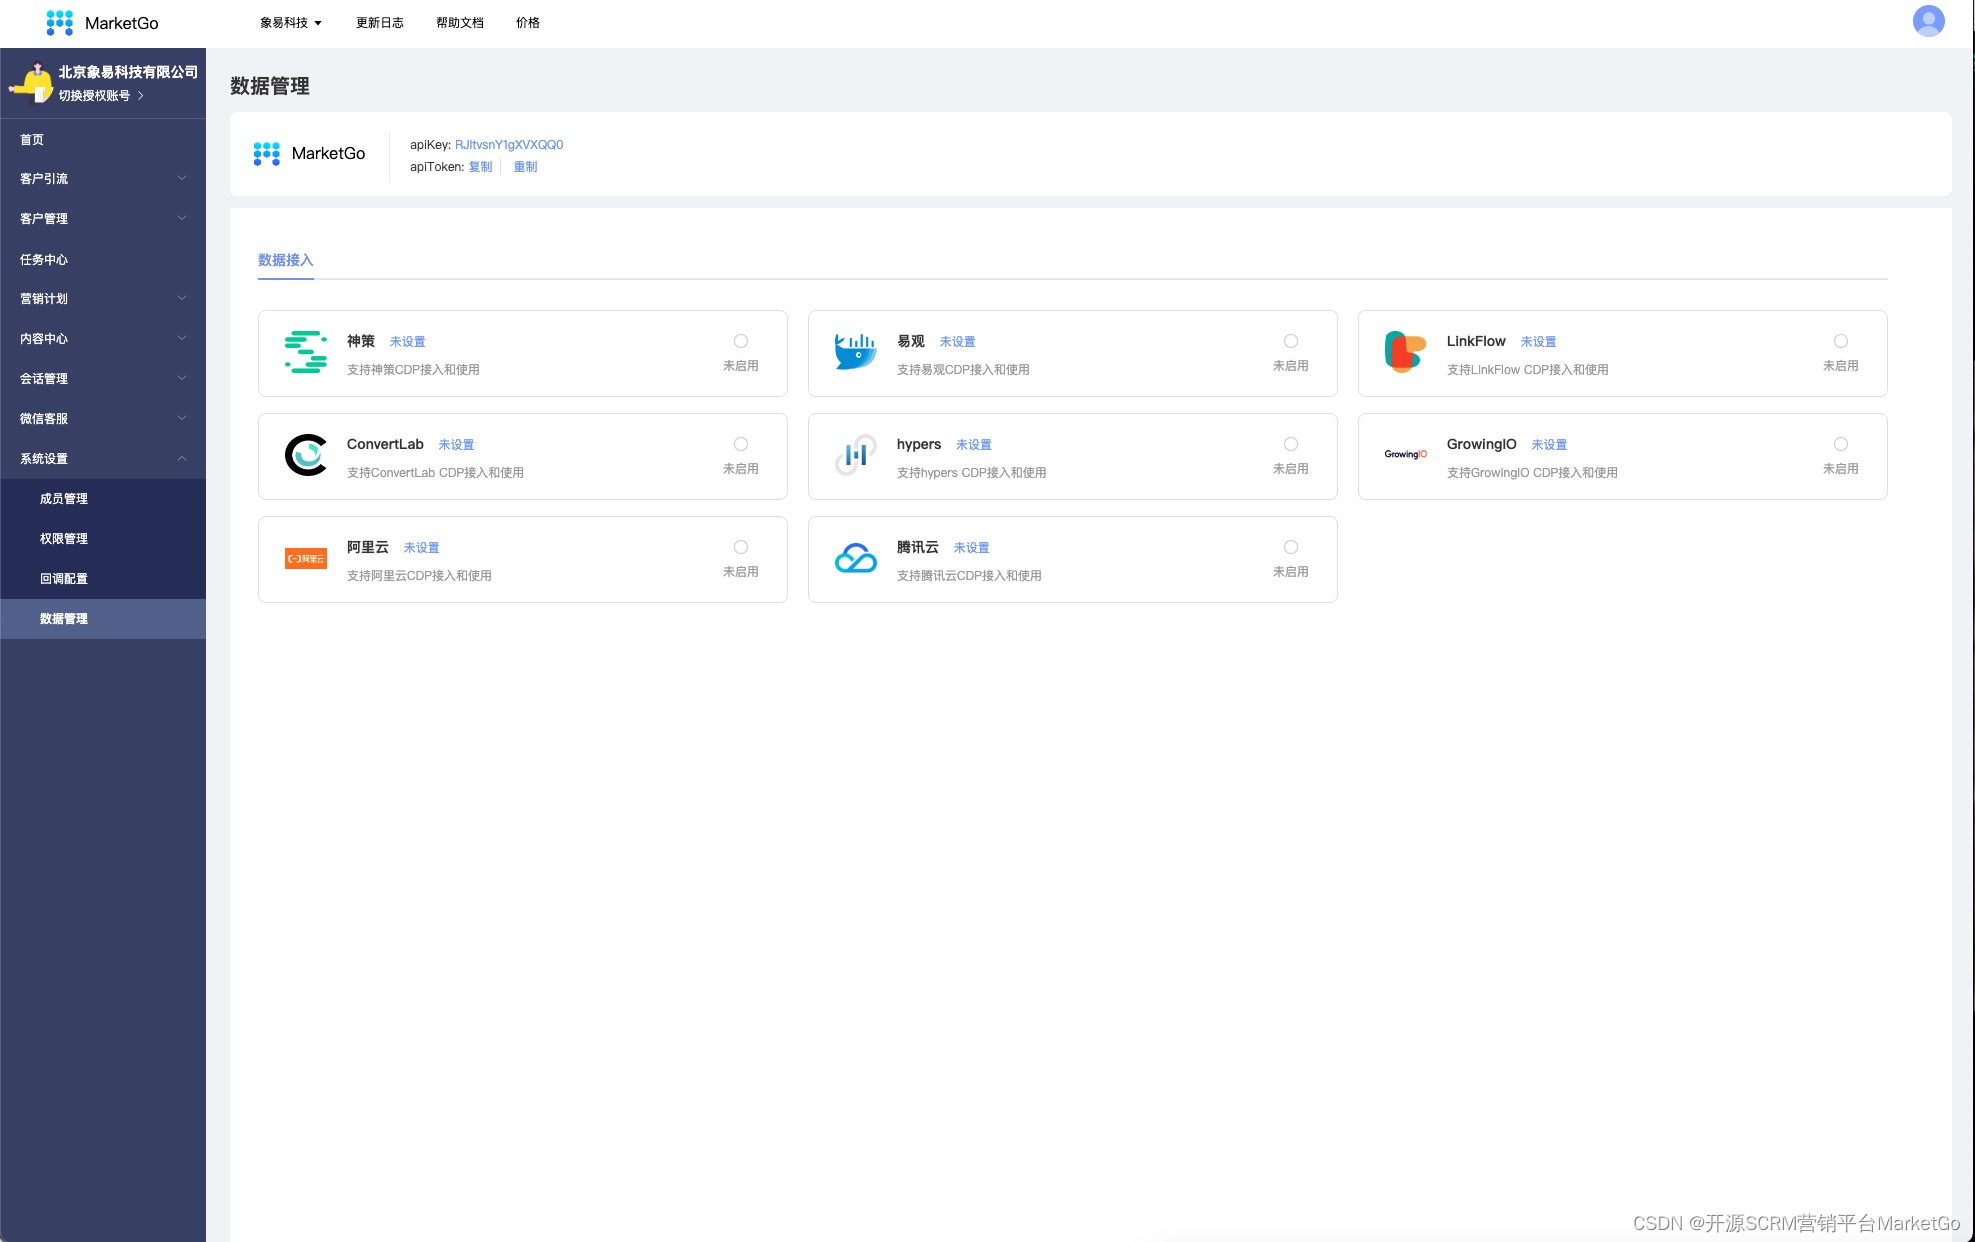This screenshot has height=1242, width=1975.
Task: Click the ConvertLab logo icon
Action: 306,455
